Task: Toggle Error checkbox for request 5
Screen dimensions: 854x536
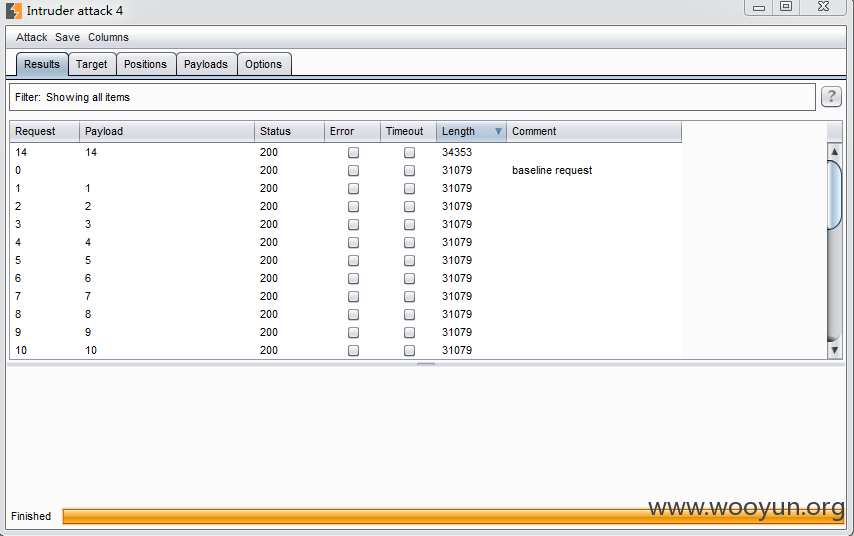Action: tap(353, 260)
